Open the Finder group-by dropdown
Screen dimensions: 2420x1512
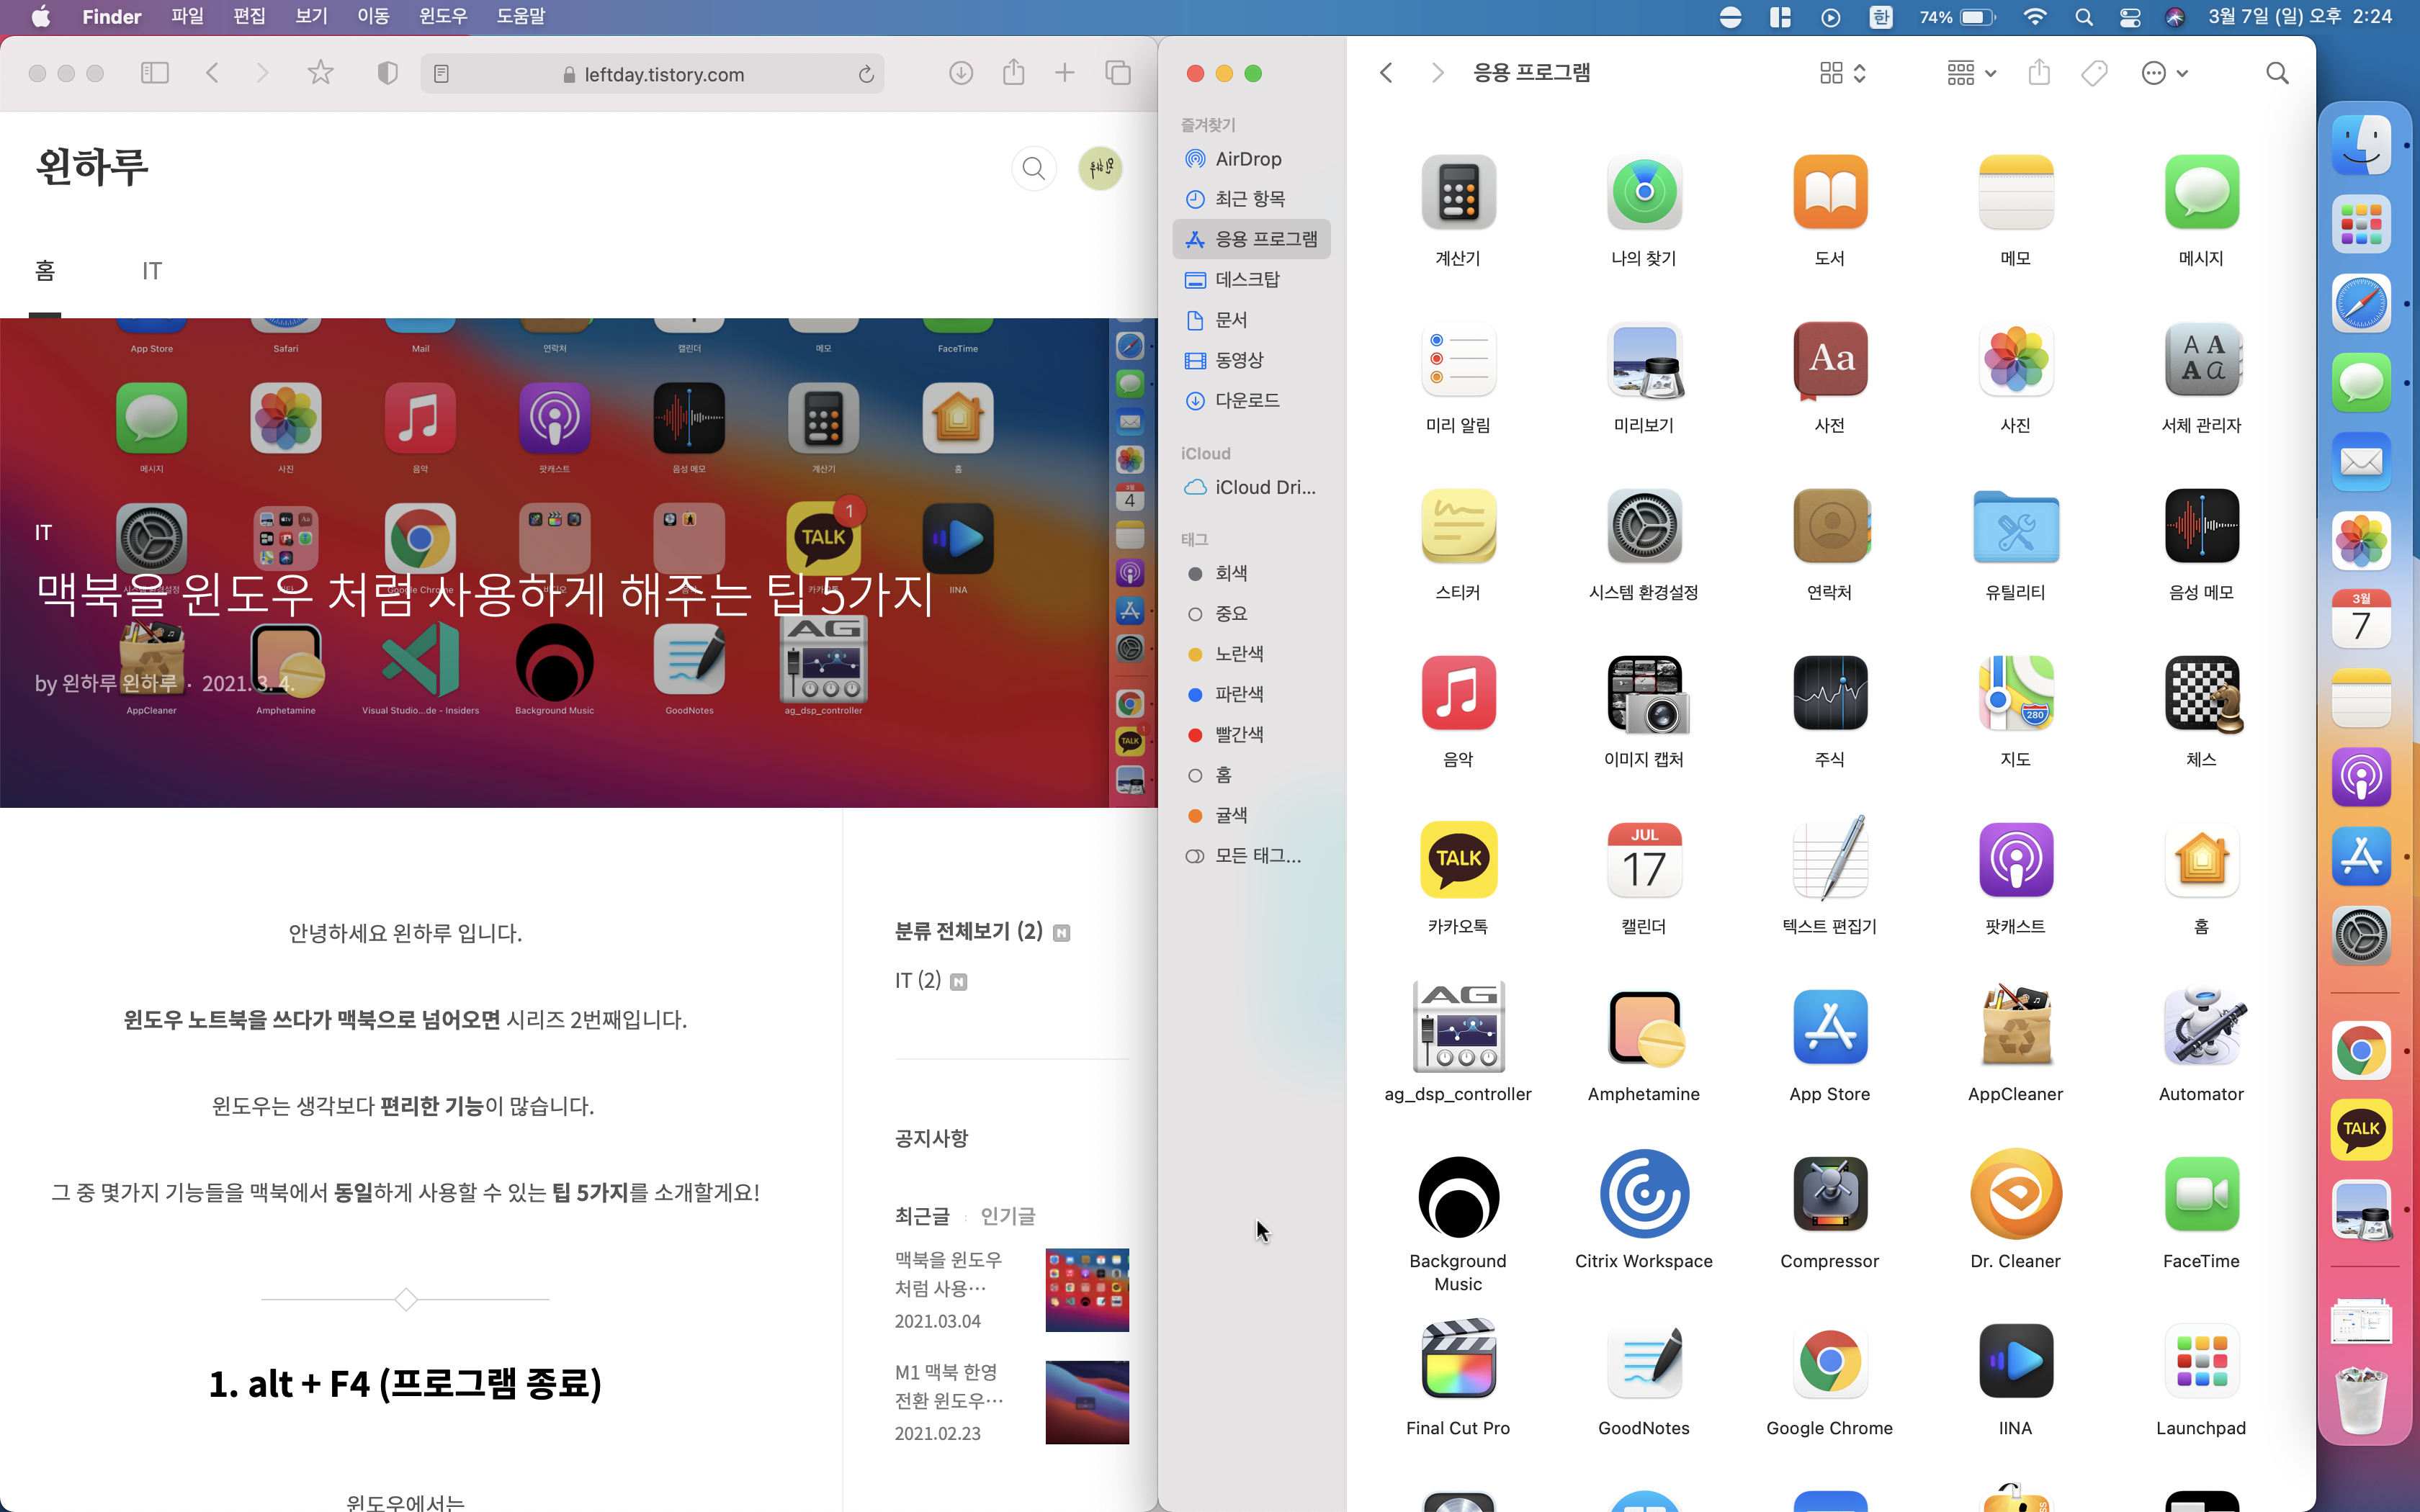point(1971,73)
